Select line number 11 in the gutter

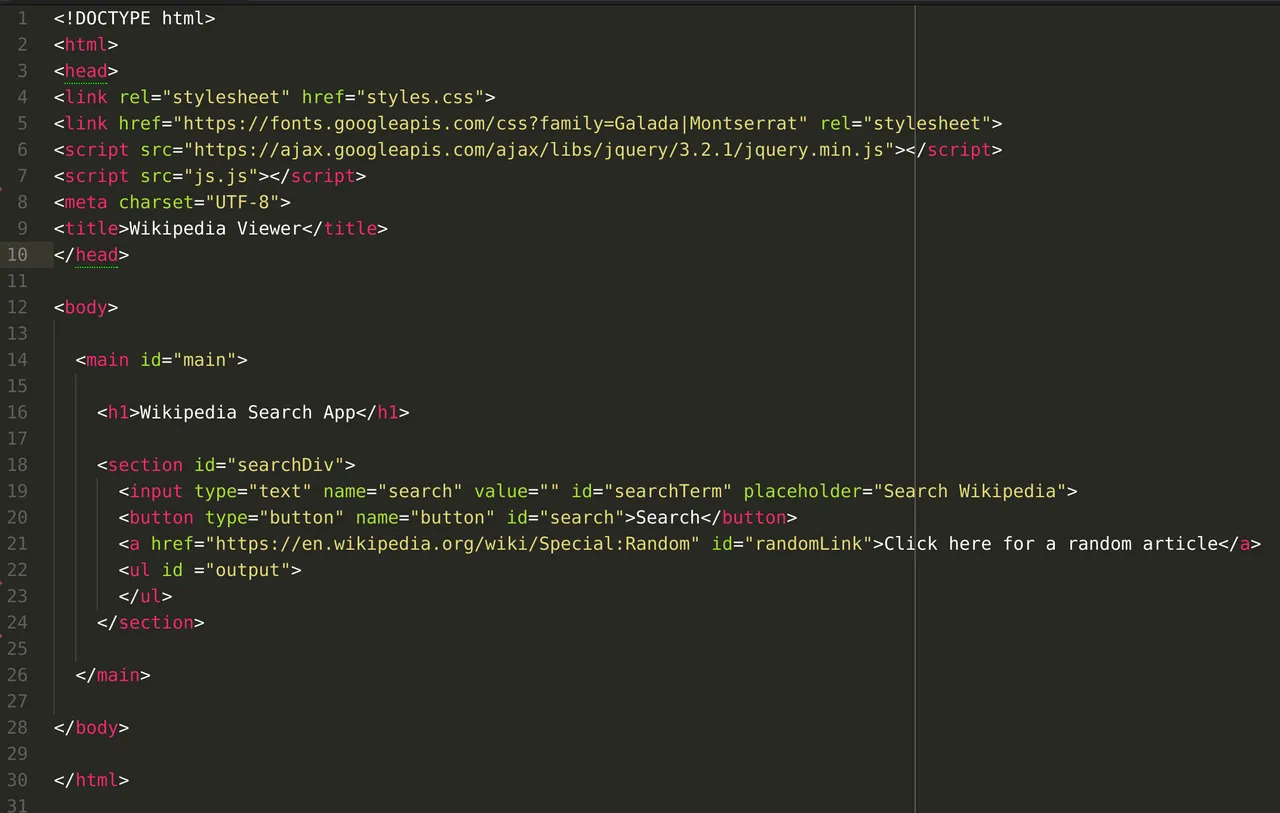[18, 281]
